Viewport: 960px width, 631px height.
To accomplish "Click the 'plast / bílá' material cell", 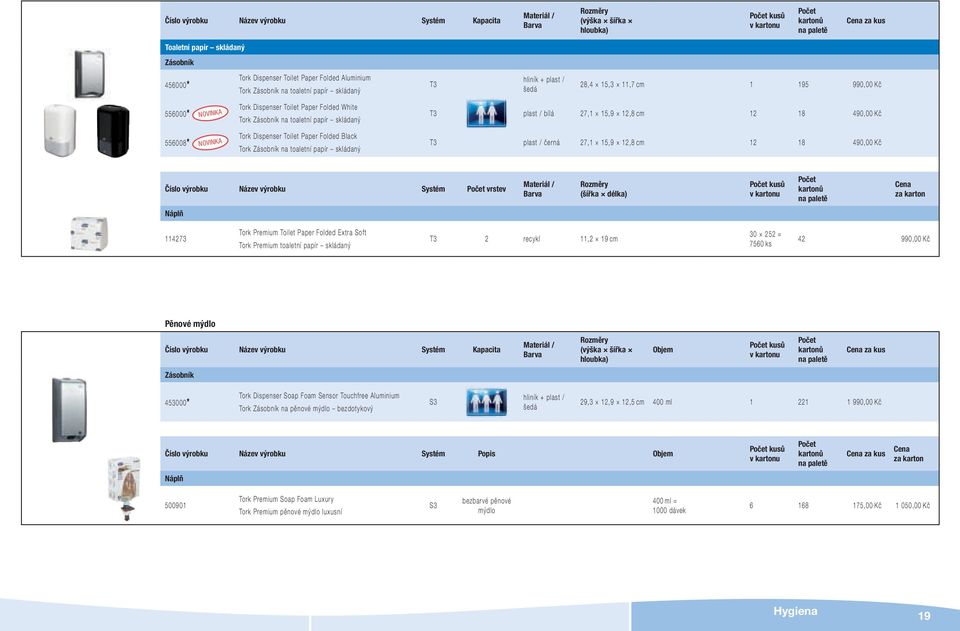I will [539, 113].
